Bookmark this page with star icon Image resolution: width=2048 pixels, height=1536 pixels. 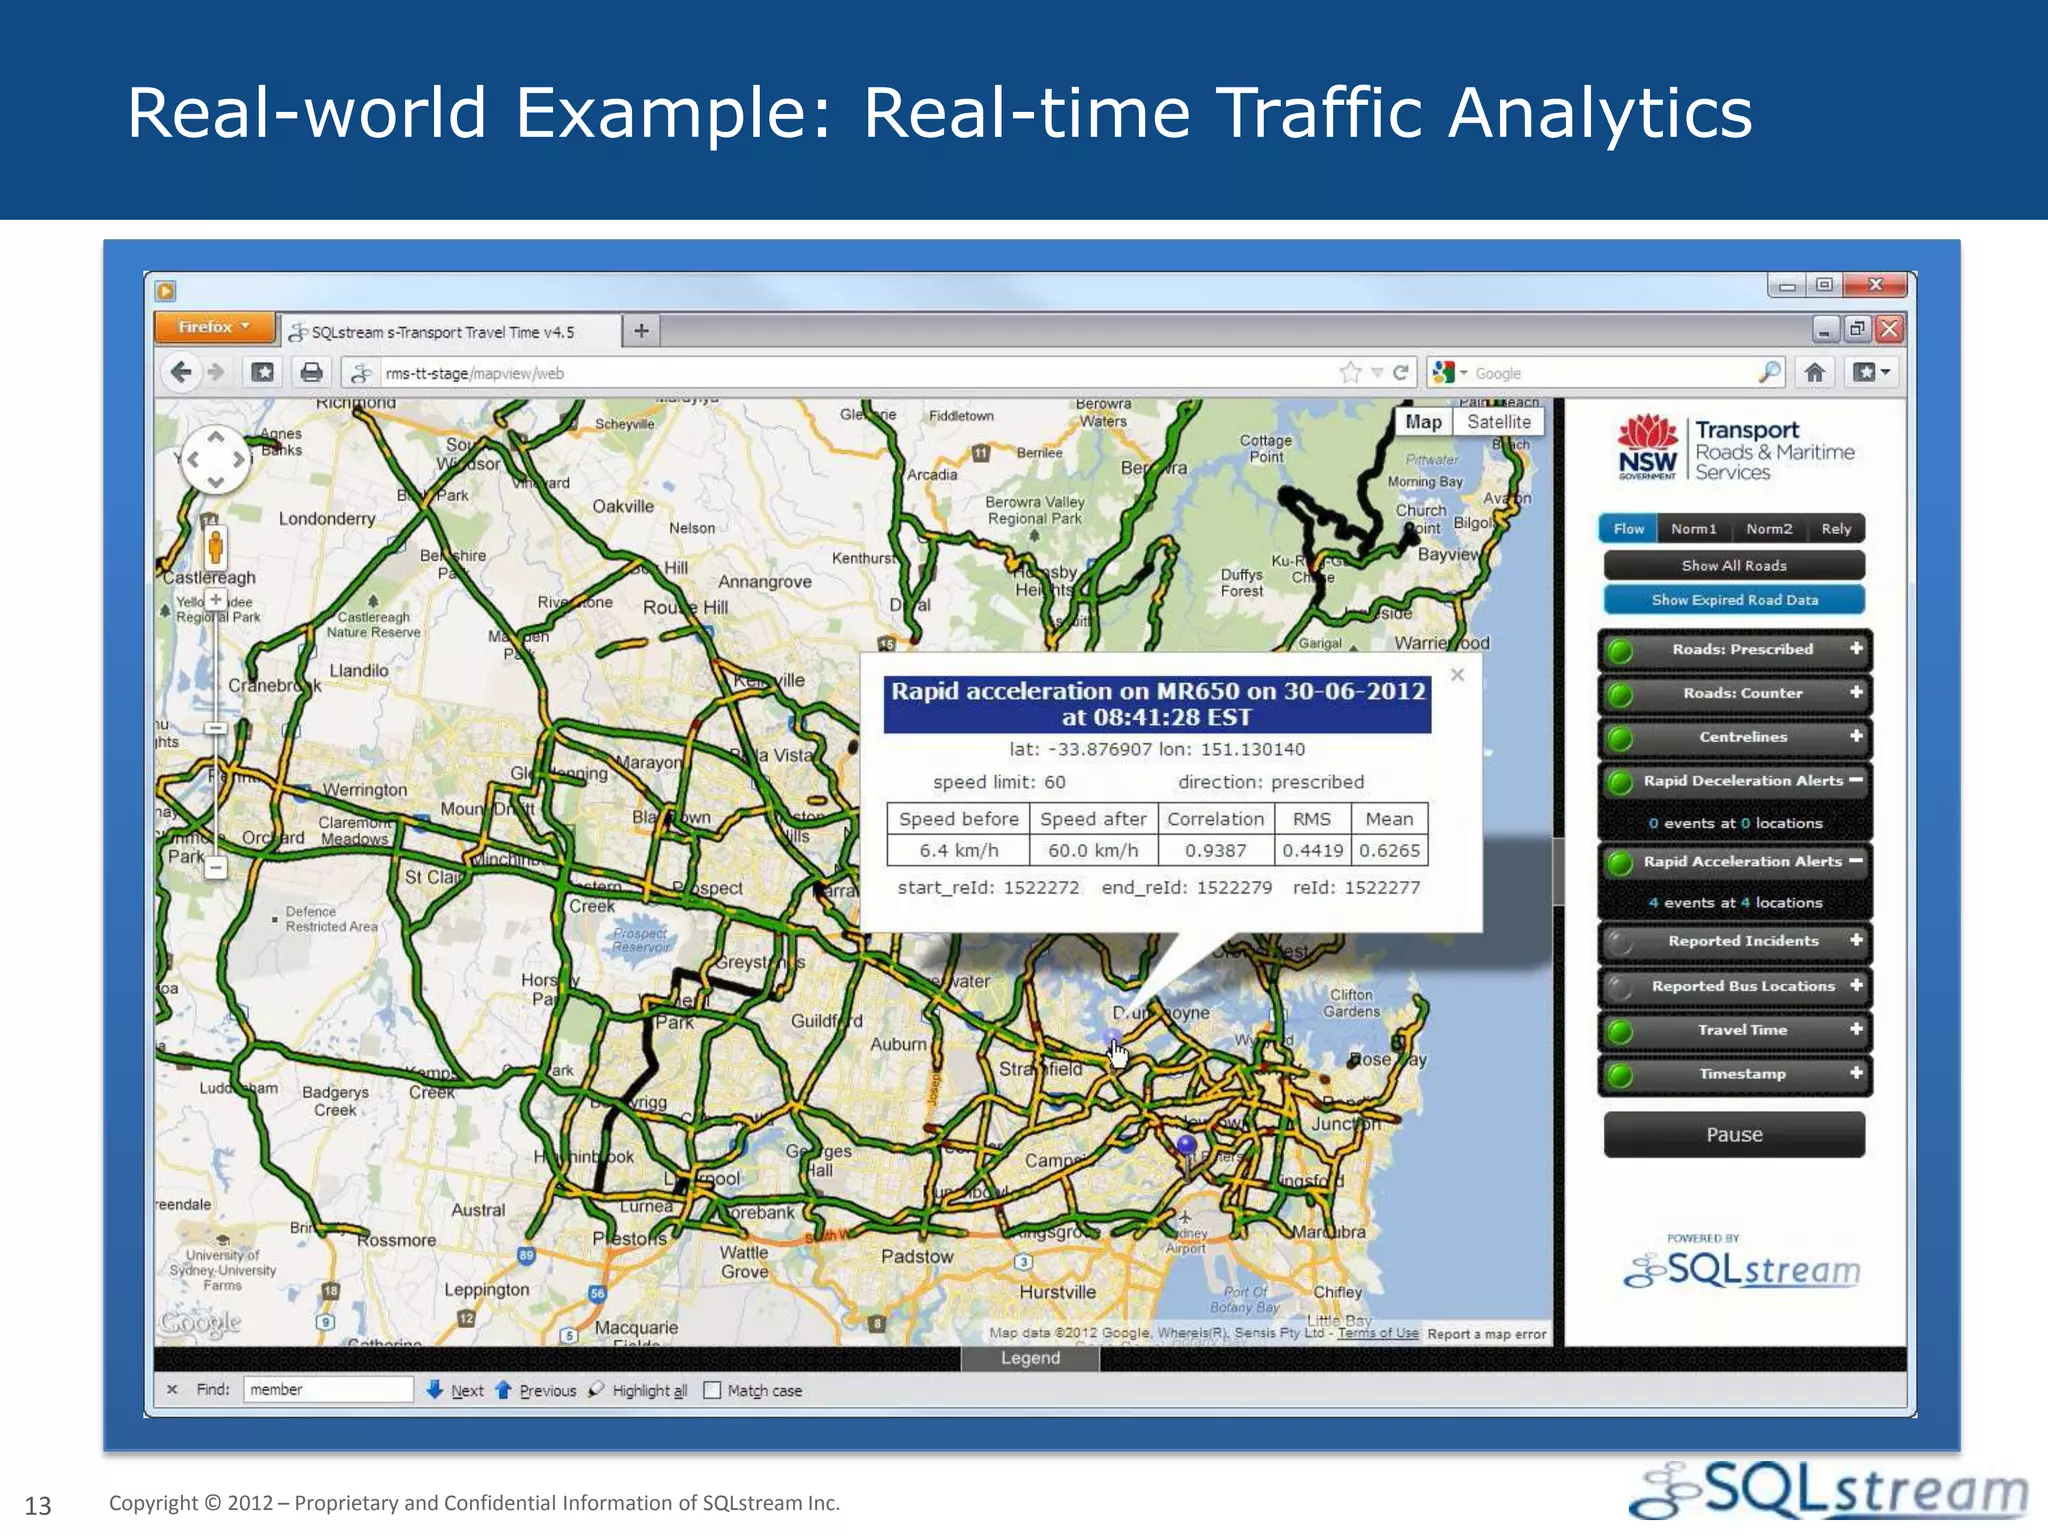click(x=1351, y=373)
